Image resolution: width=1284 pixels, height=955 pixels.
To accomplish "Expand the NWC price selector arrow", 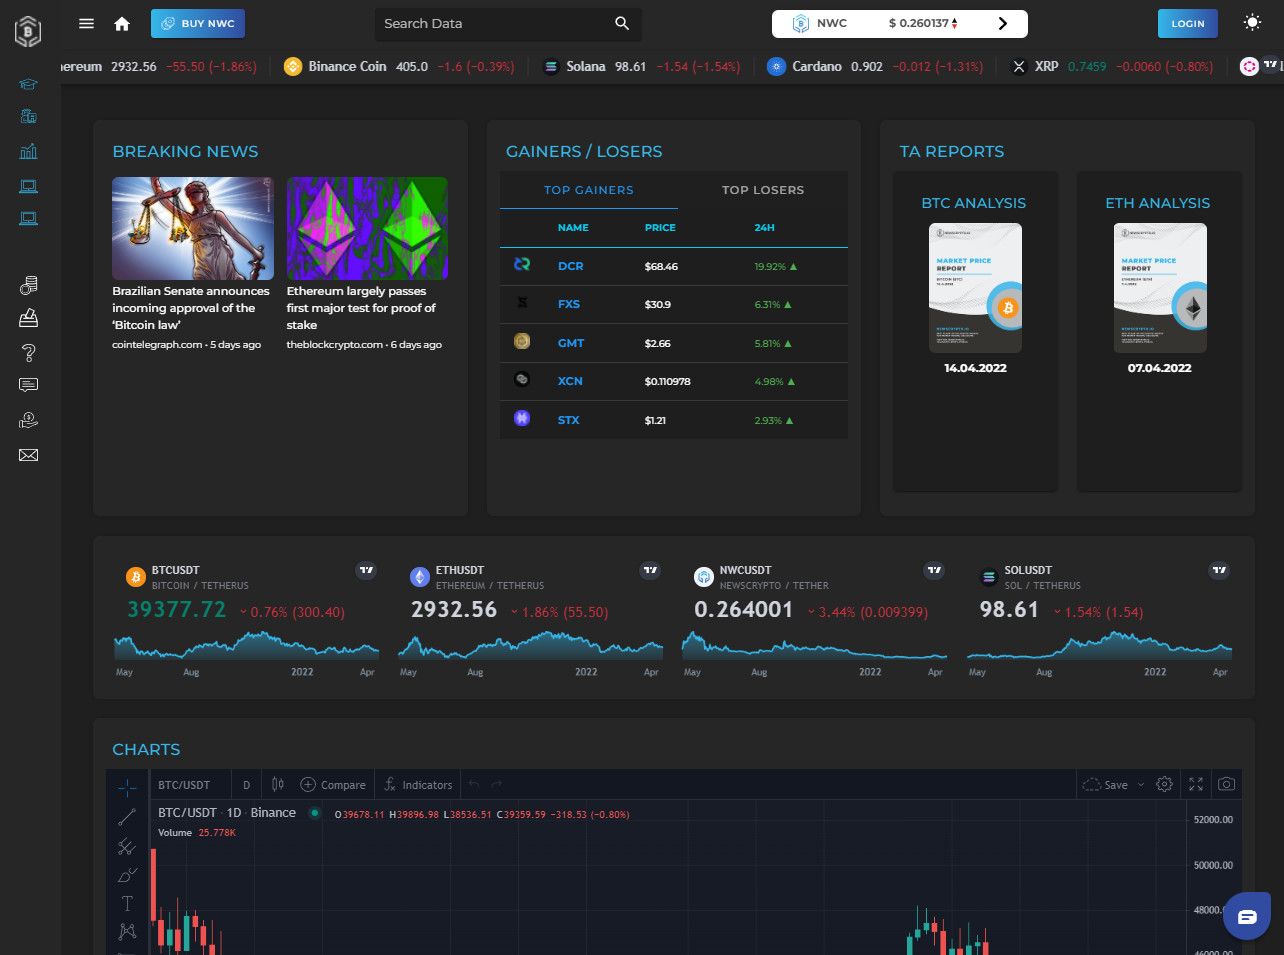I will (x=1002, y=23).
